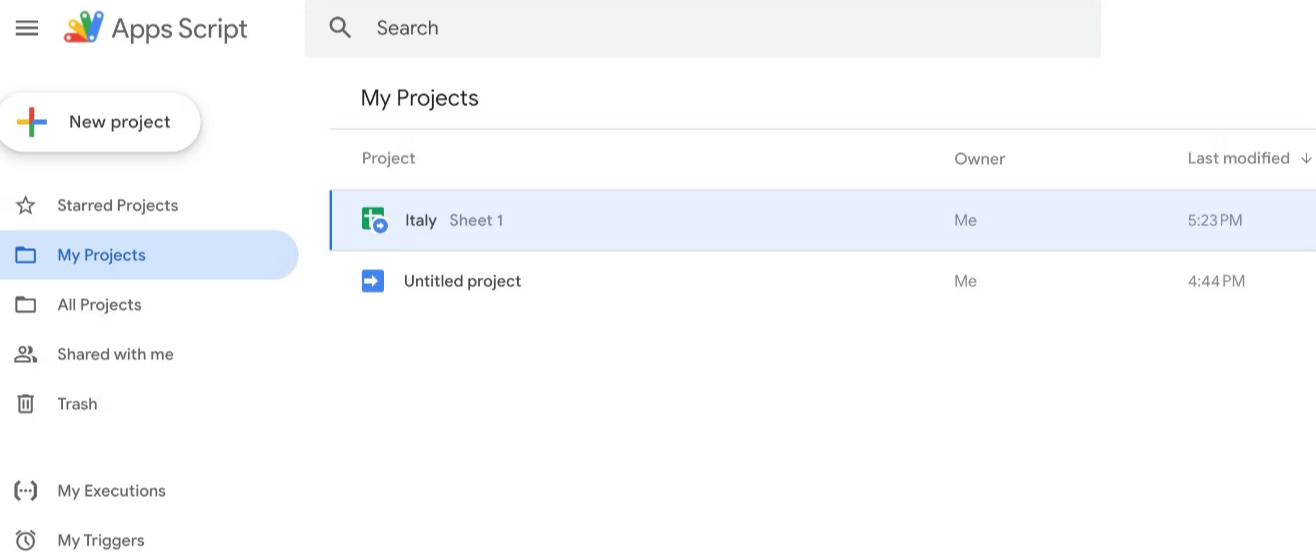Click the Last modified sort arrow

[1306, 158]
